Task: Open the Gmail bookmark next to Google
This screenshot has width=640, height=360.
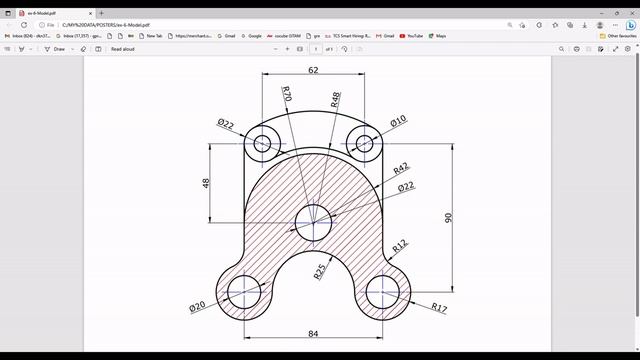Action: pyautogui.click(x=227, y=36)
